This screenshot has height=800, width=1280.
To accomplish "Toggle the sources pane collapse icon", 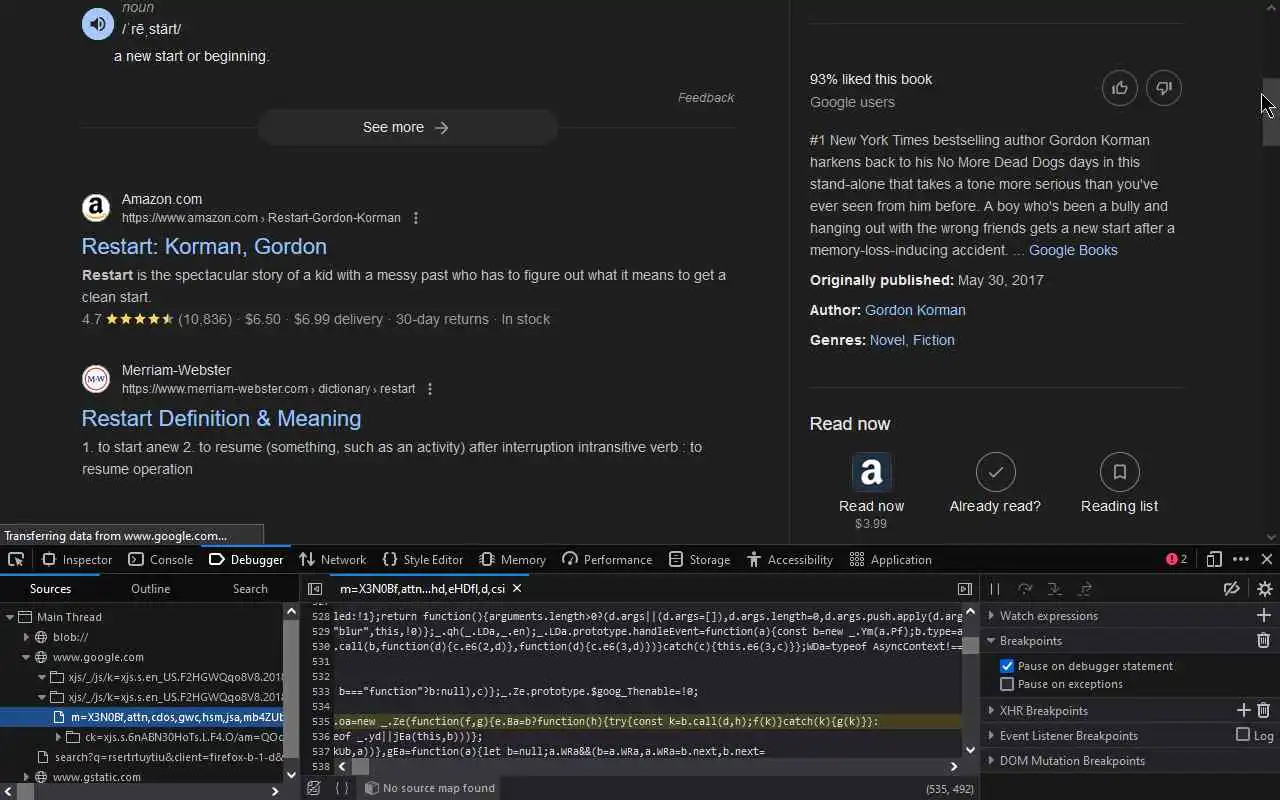I will coord(315,589).
